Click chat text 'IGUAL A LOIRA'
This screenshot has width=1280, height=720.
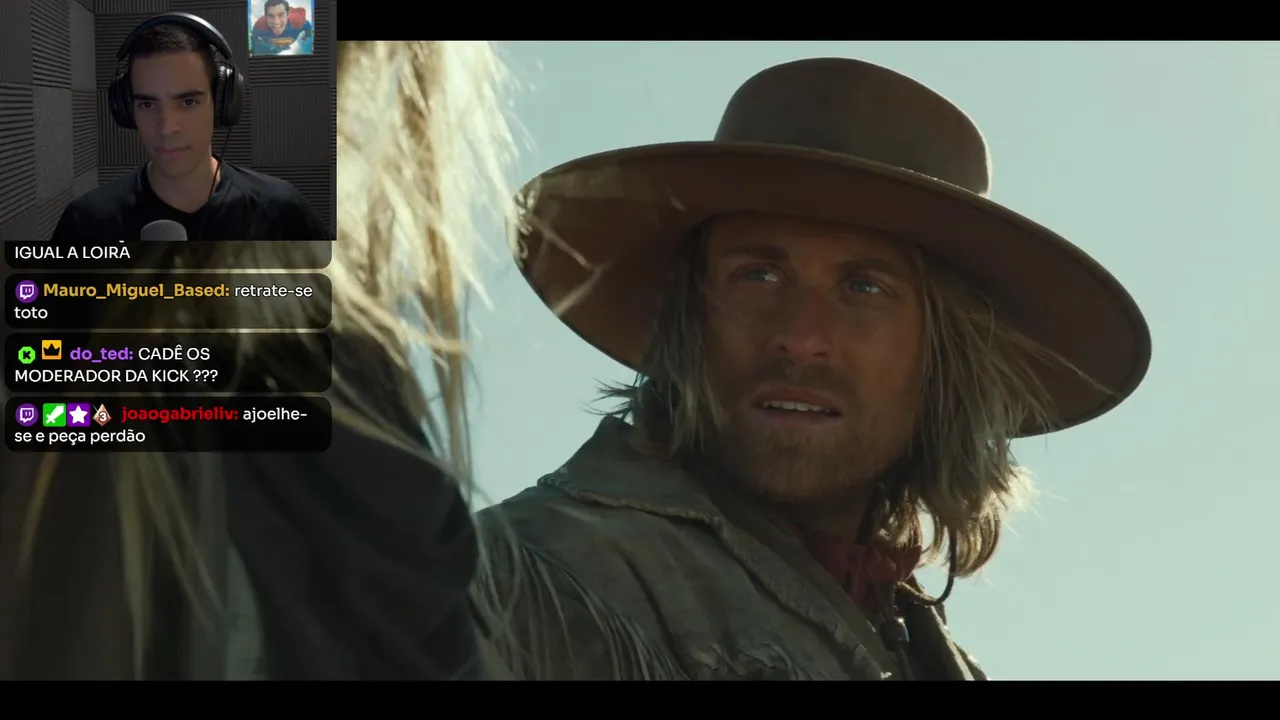[72, 253]
